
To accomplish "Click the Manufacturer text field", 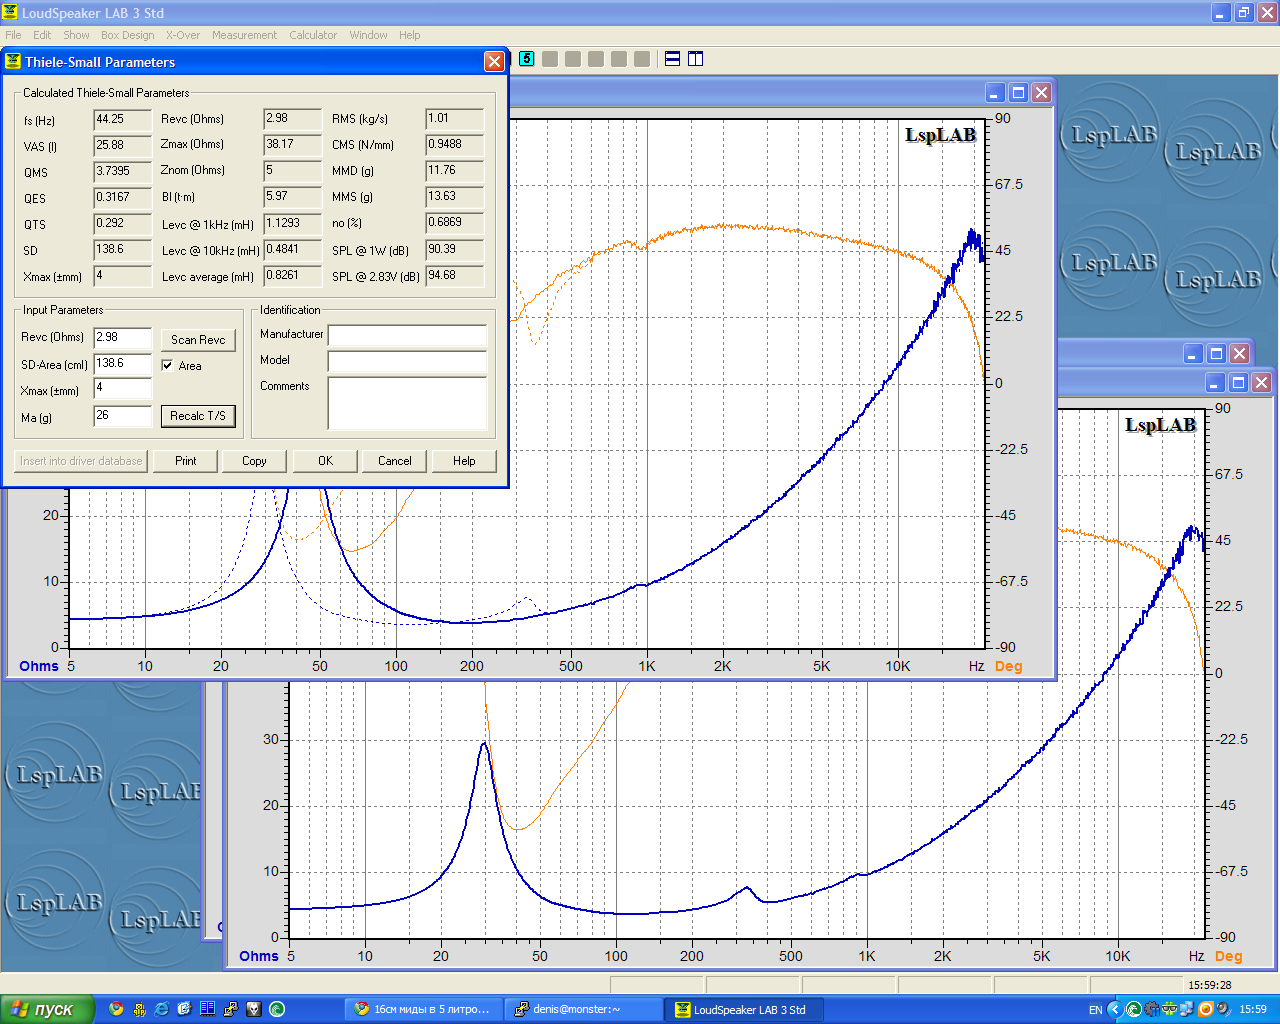I will coord(407,335).
